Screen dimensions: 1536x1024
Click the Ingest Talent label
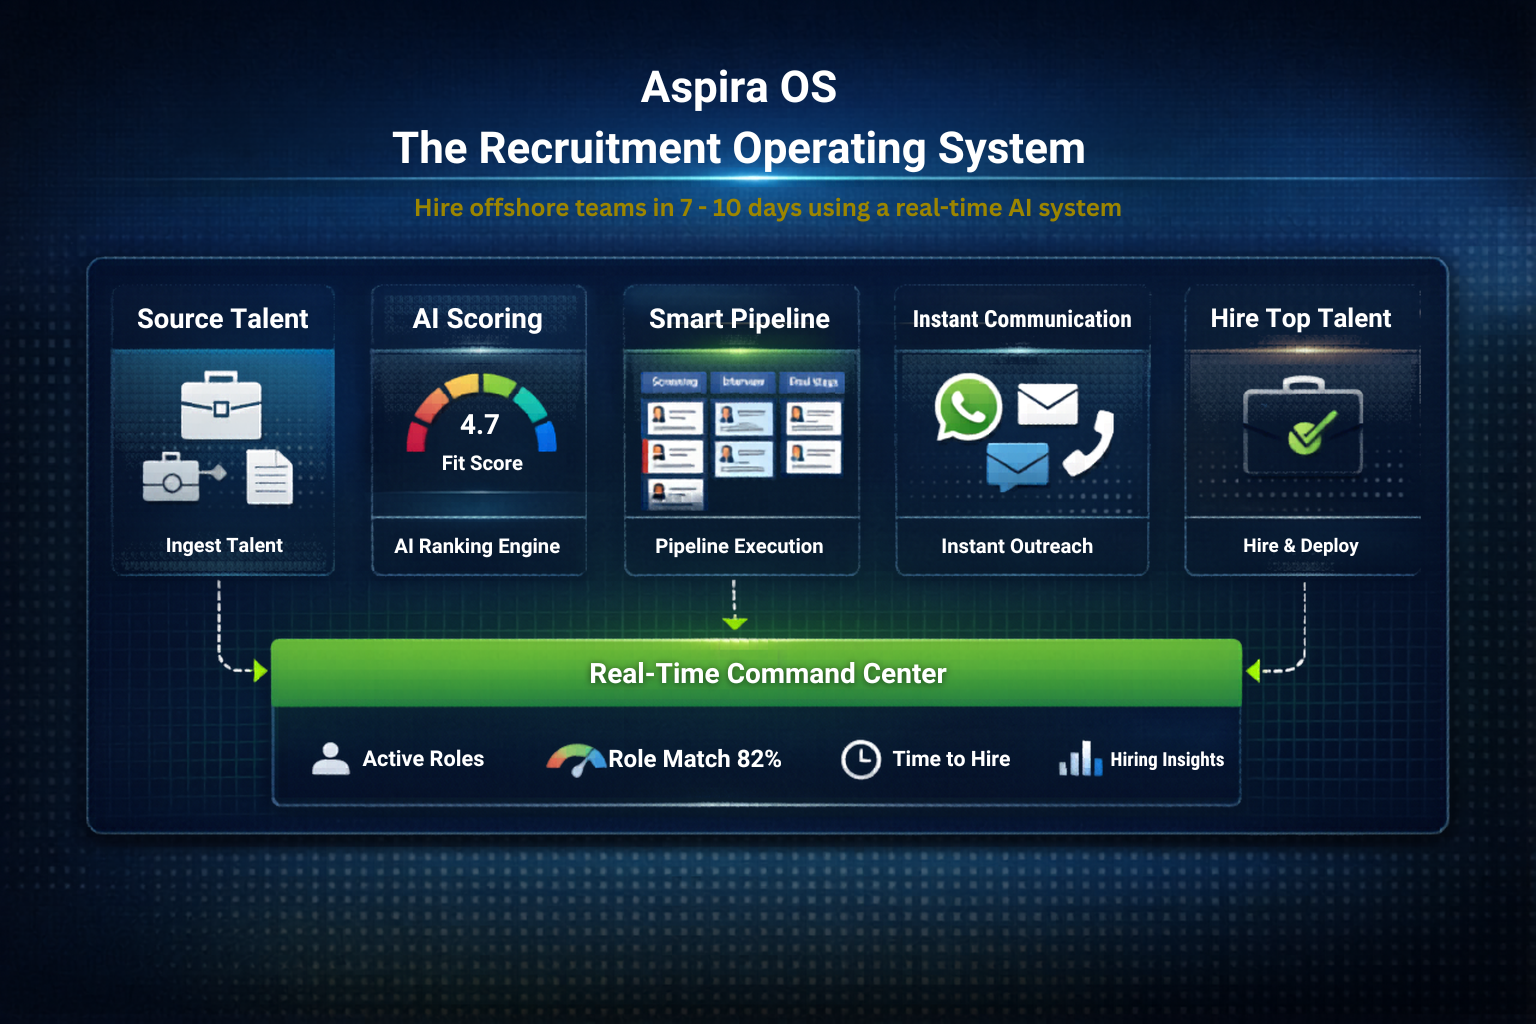click(224, 545)
